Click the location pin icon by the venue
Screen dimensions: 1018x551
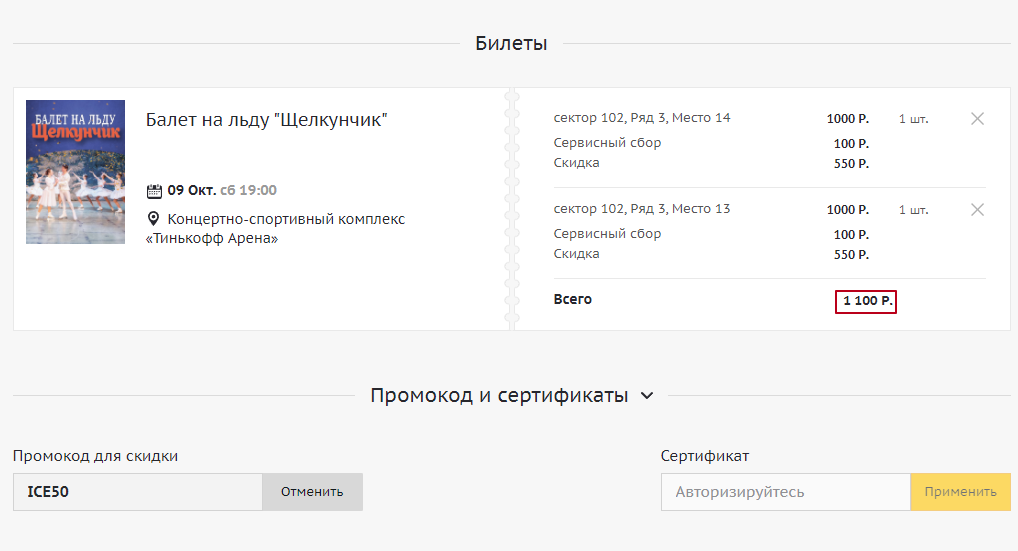154,219
